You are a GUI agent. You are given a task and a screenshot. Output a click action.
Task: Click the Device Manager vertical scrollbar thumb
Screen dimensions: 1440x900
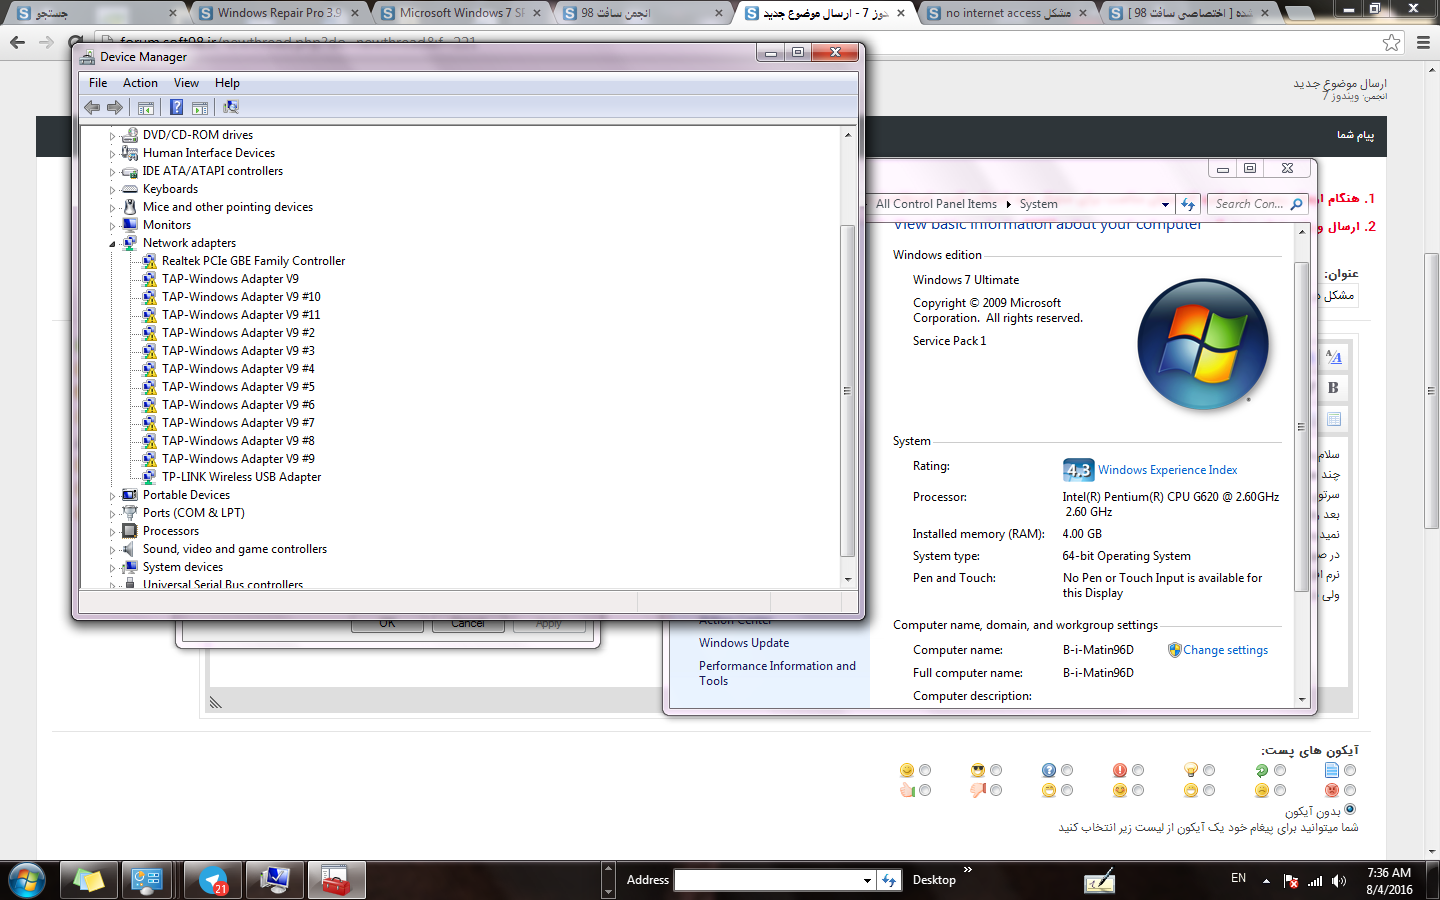(x=847, y=390)
